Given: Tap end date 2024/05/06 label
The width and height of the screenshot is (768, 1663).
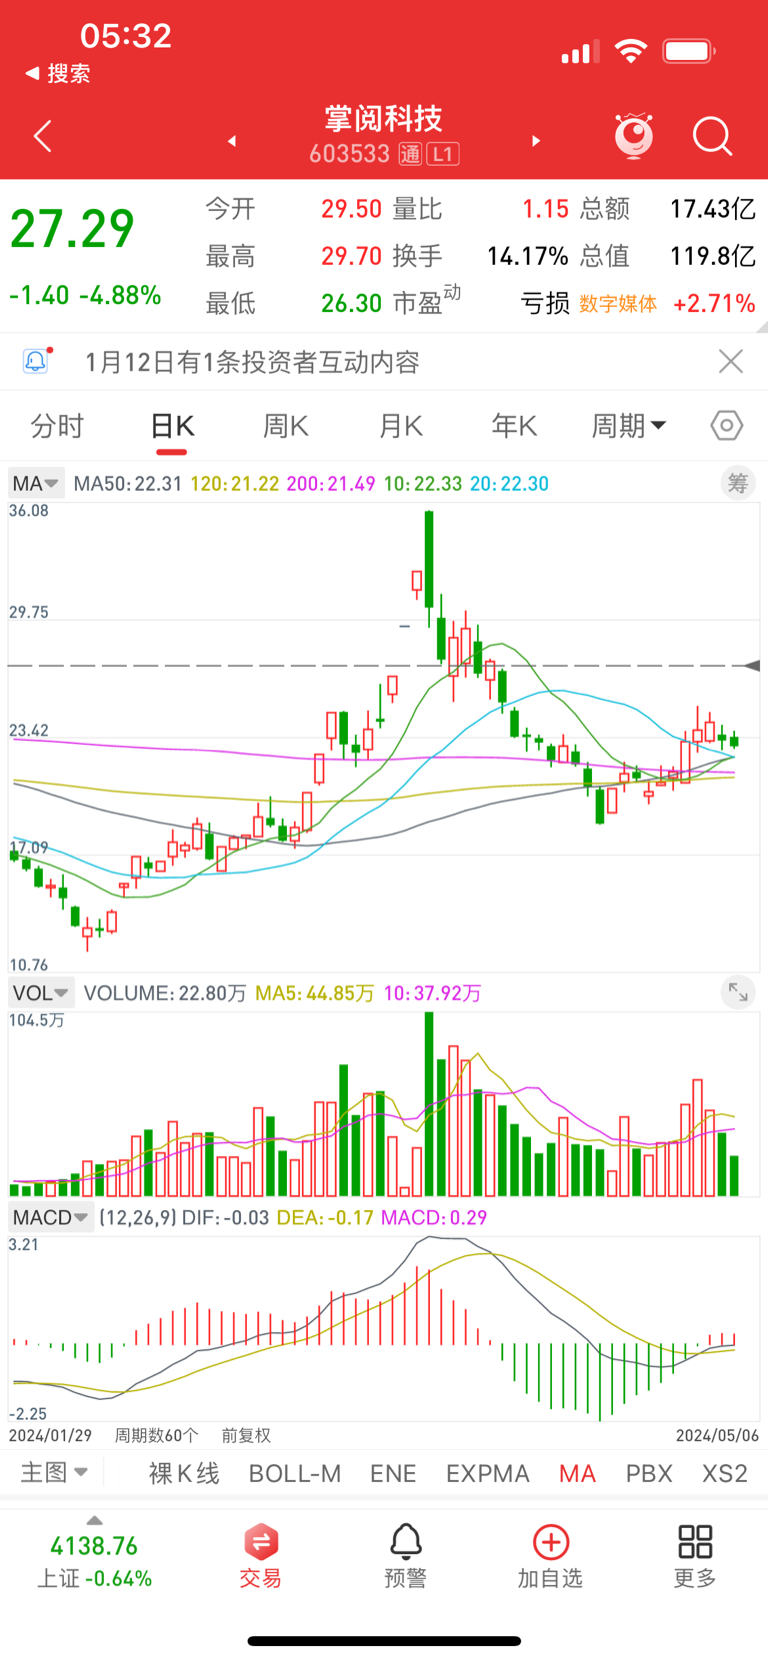Looking at the screenshot, I should [x=717, y=1435].
